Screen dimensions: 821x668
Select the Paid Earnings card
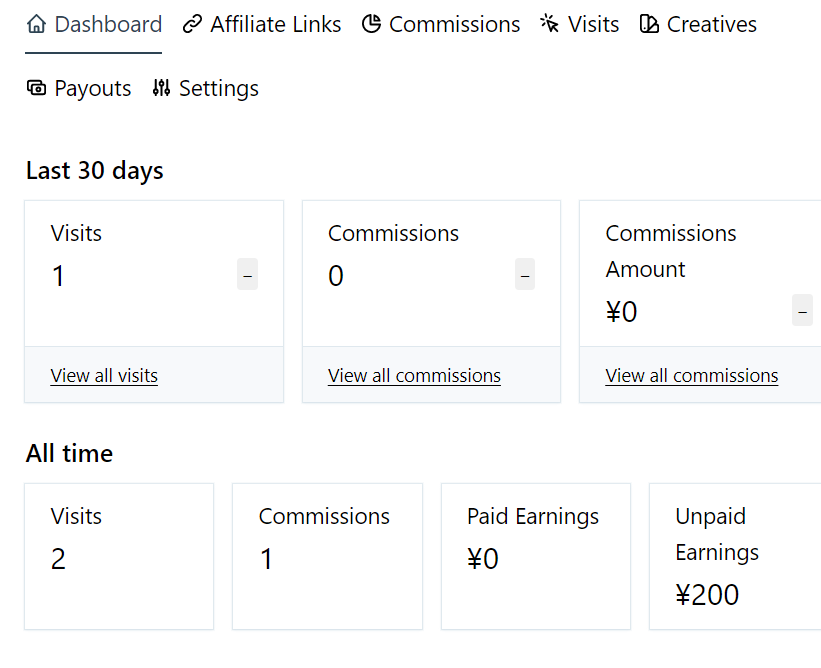(x=535, y=556)
